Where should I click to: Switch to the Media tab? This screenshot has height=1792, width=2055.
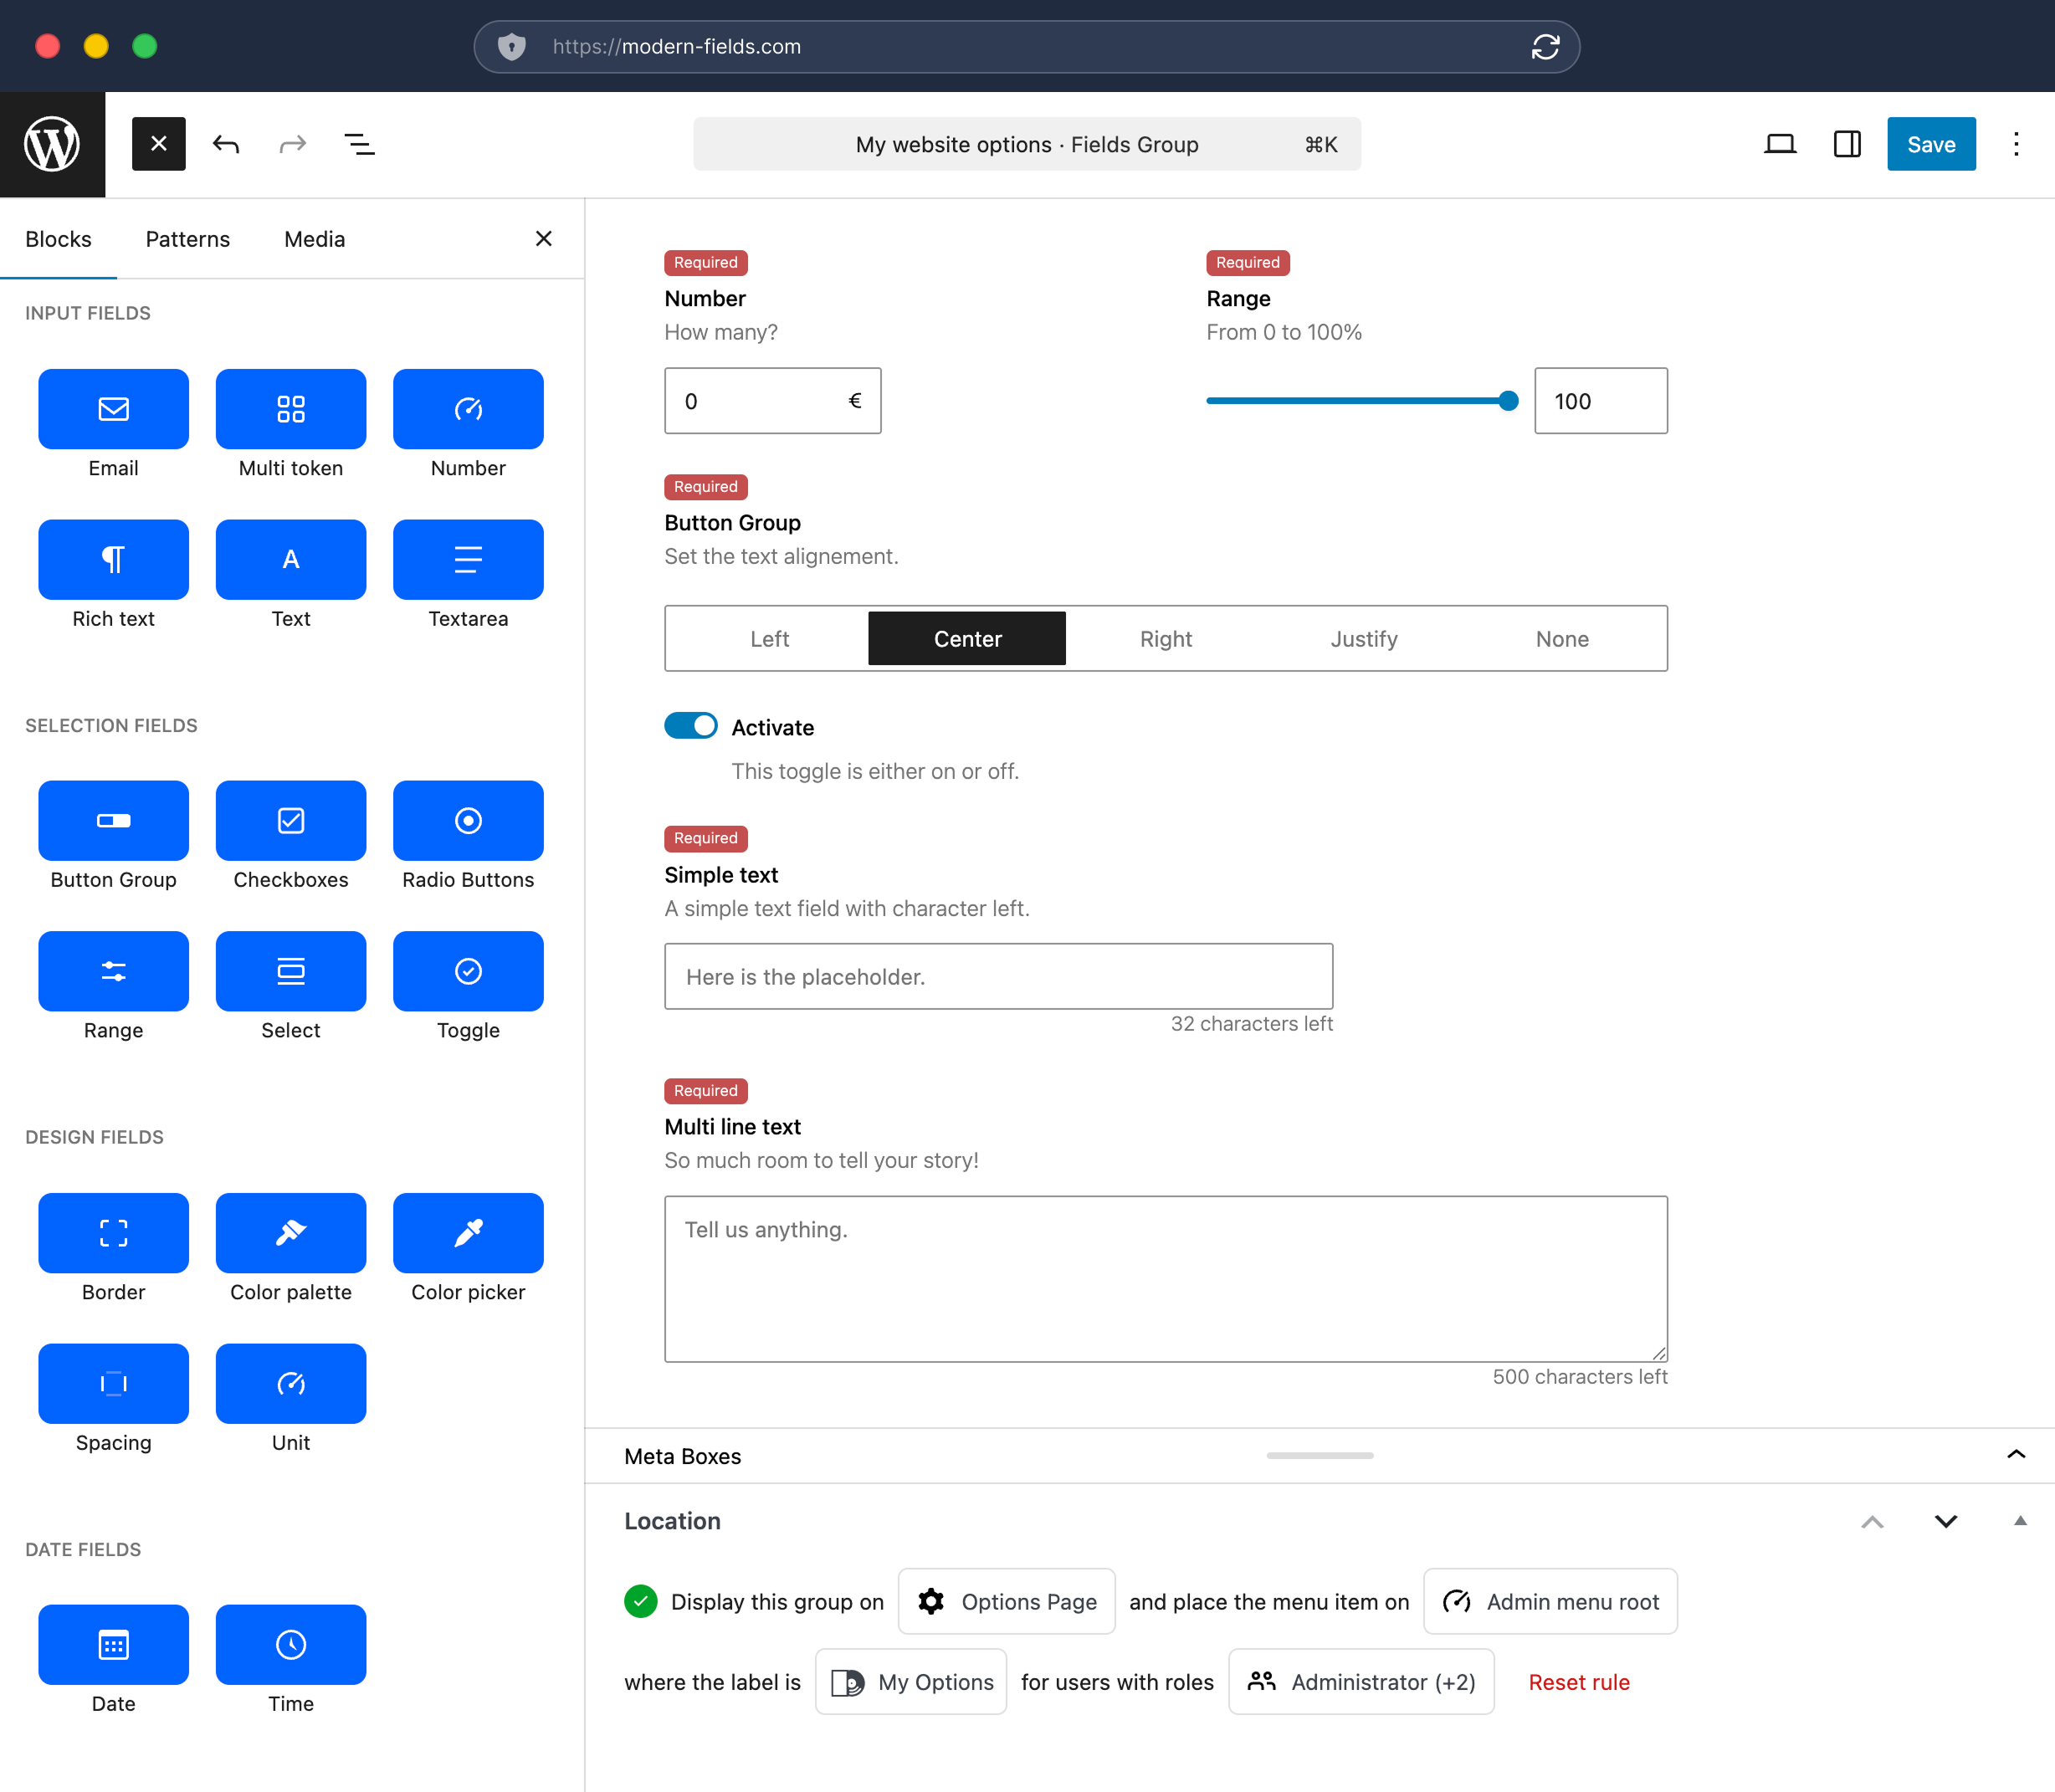314,239
